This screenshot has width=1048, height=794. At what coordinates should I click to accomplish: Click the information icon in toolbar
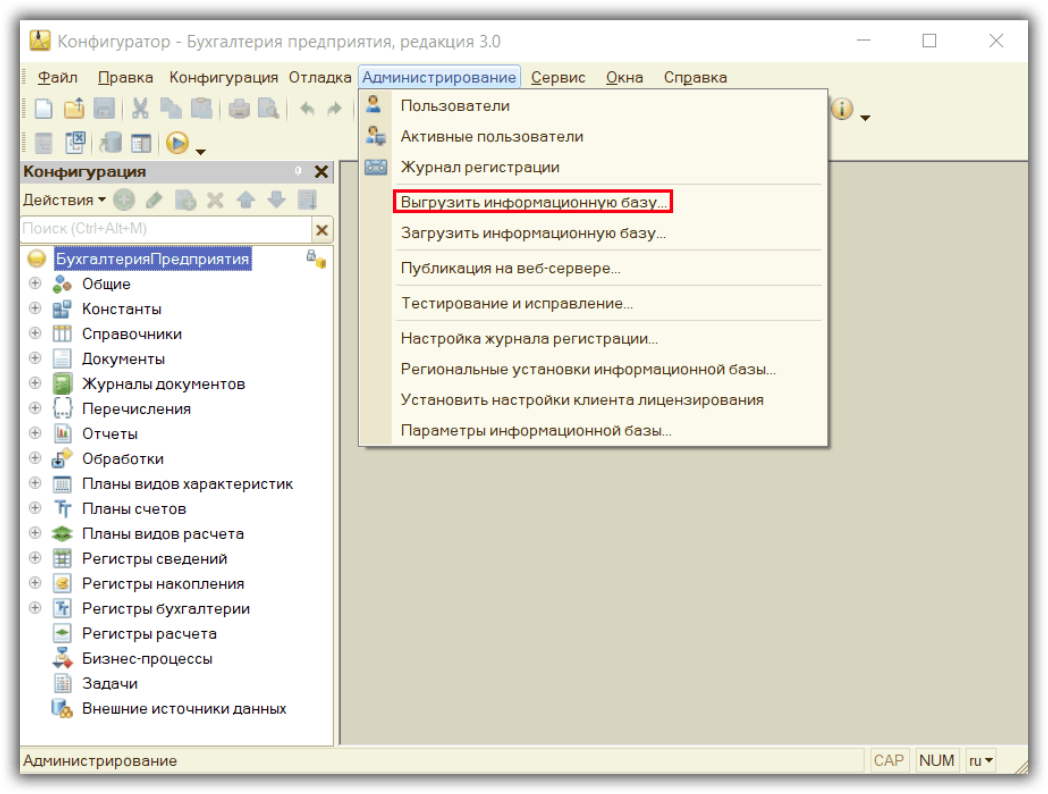click(x=842, y=110)
